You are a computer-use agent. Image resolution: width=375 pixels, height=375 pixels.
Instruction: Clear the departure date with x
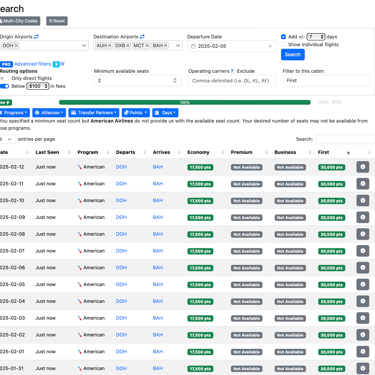(x=270, y=46)
